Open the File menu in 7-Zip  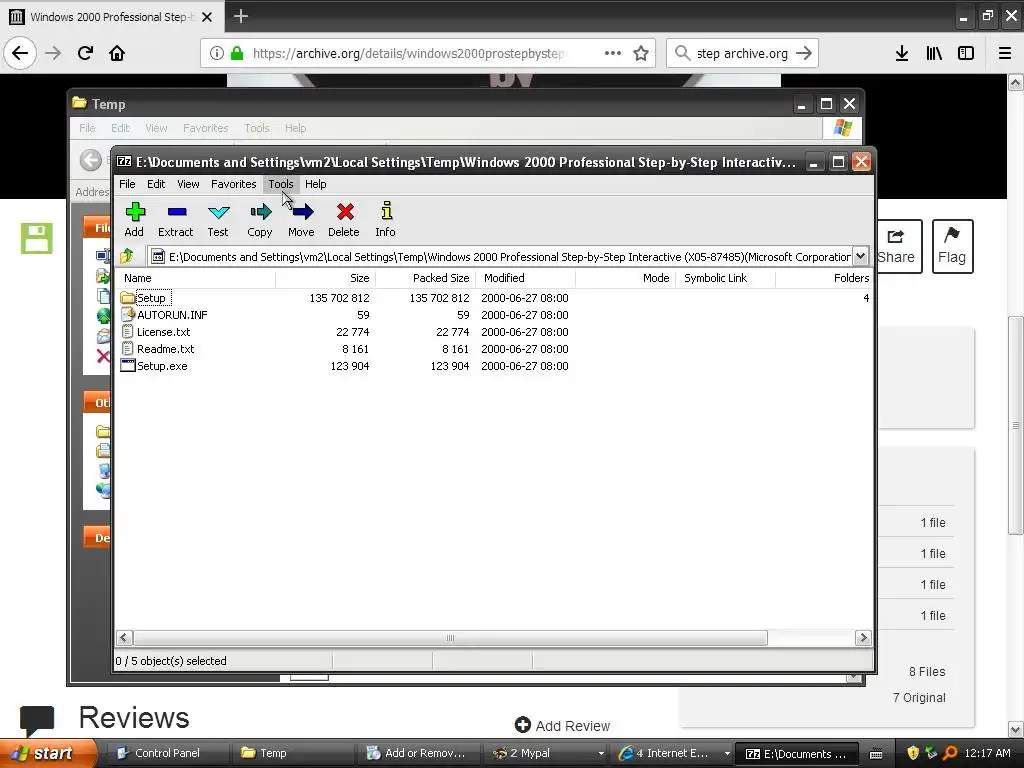[127, 184]
